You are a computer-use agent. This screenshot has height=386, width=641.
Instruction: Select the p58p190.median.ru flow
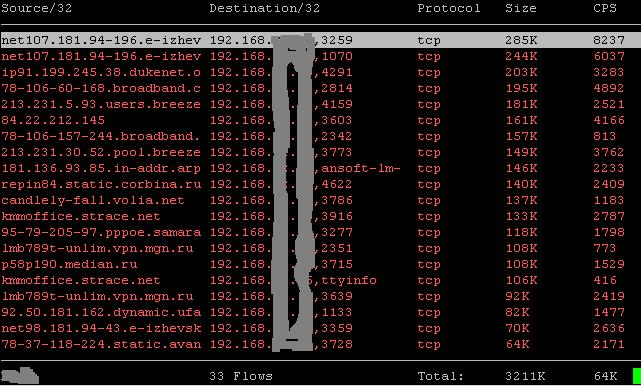click(x=320, y=265)
